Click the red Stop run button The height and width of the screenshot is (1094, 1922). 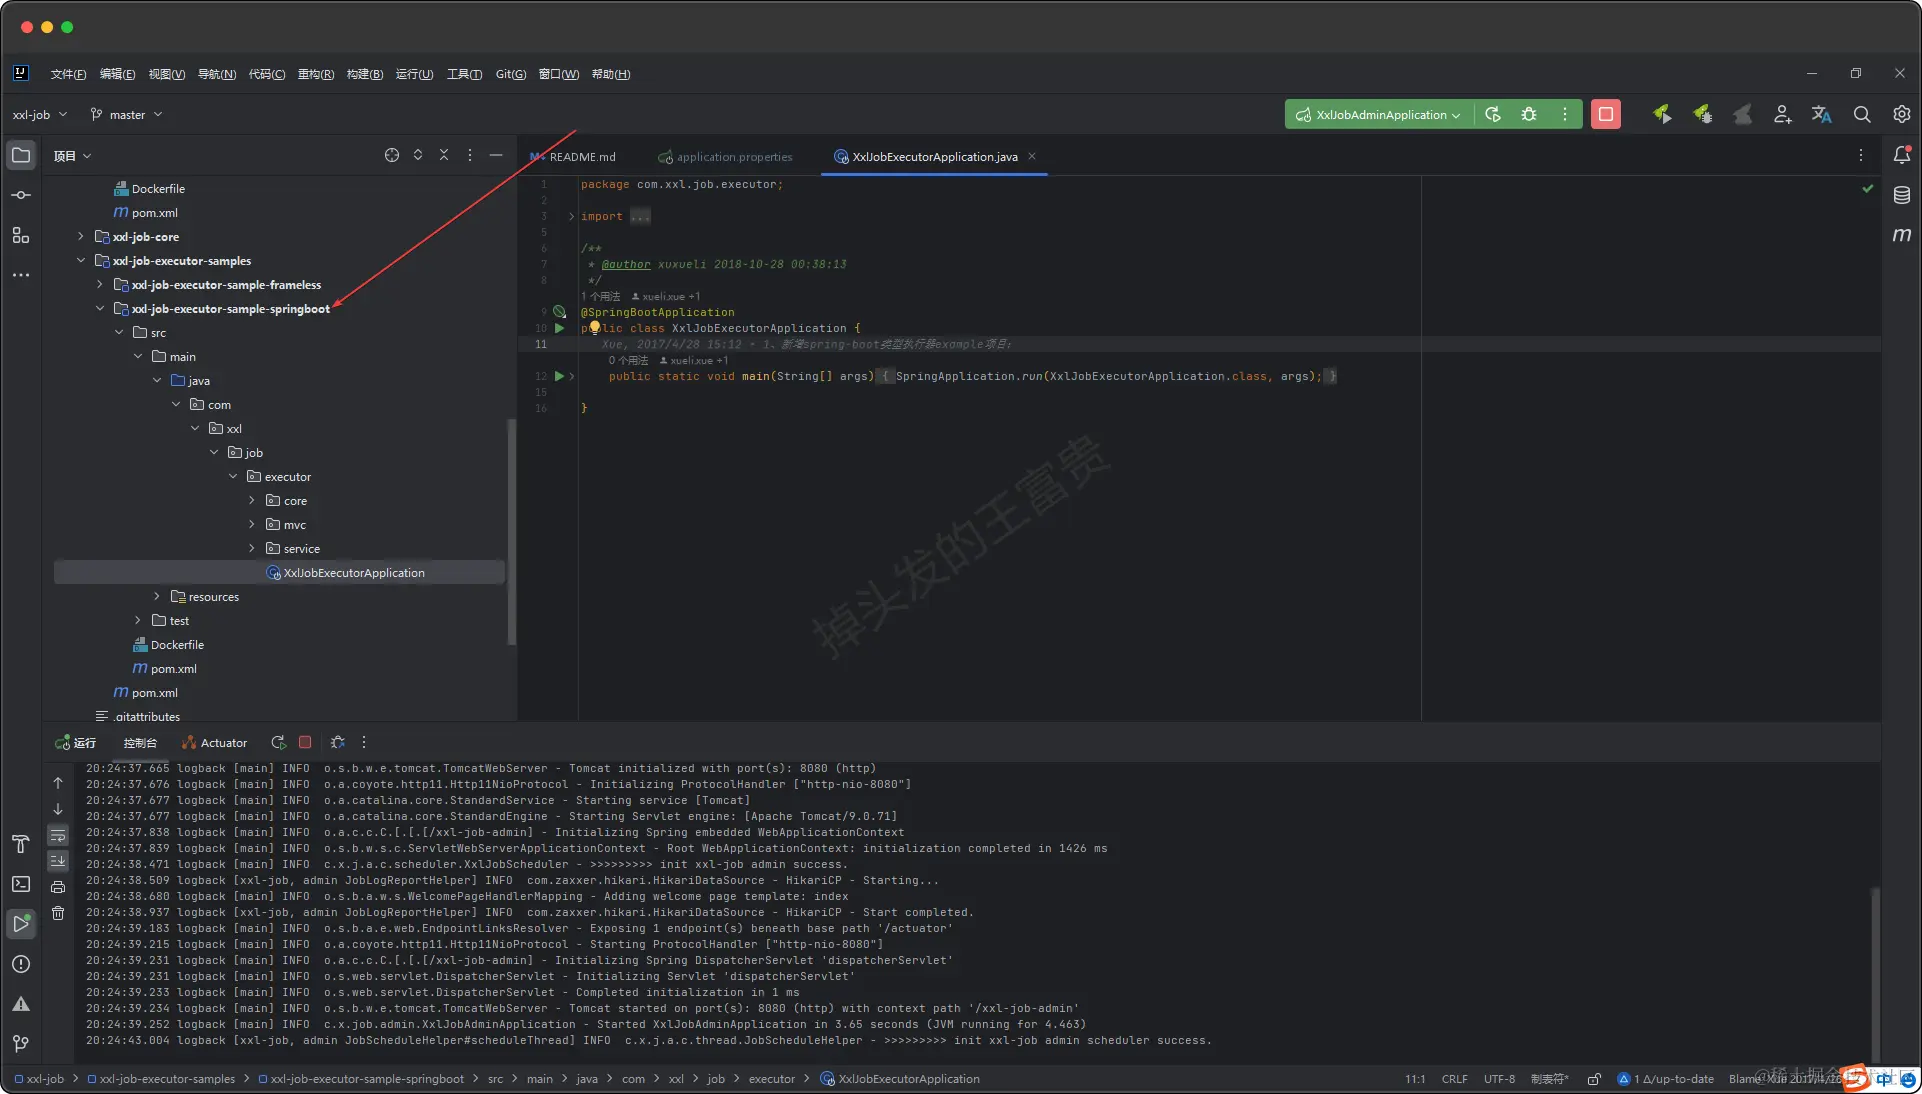tap(1605, 114)
